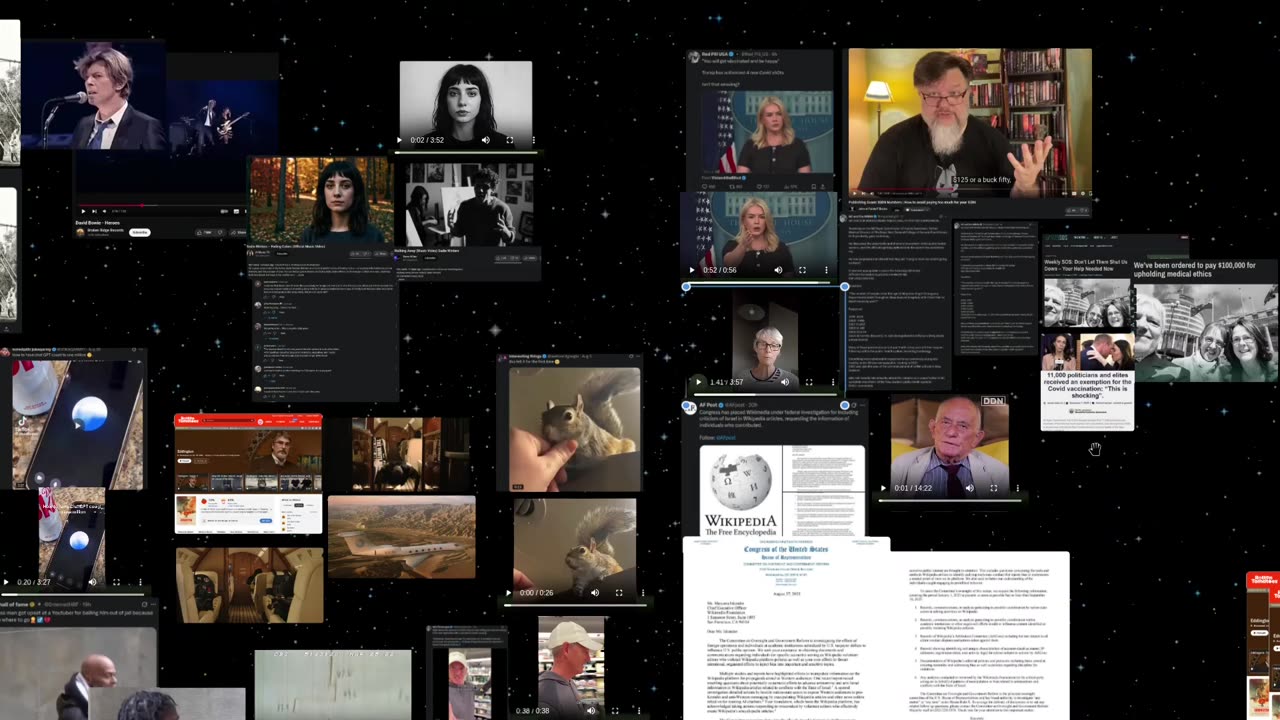Enter fullscreen on the 0:02 / 3:52 video
The width and height of the screenshot is (1280, 720).
point(510,140)
